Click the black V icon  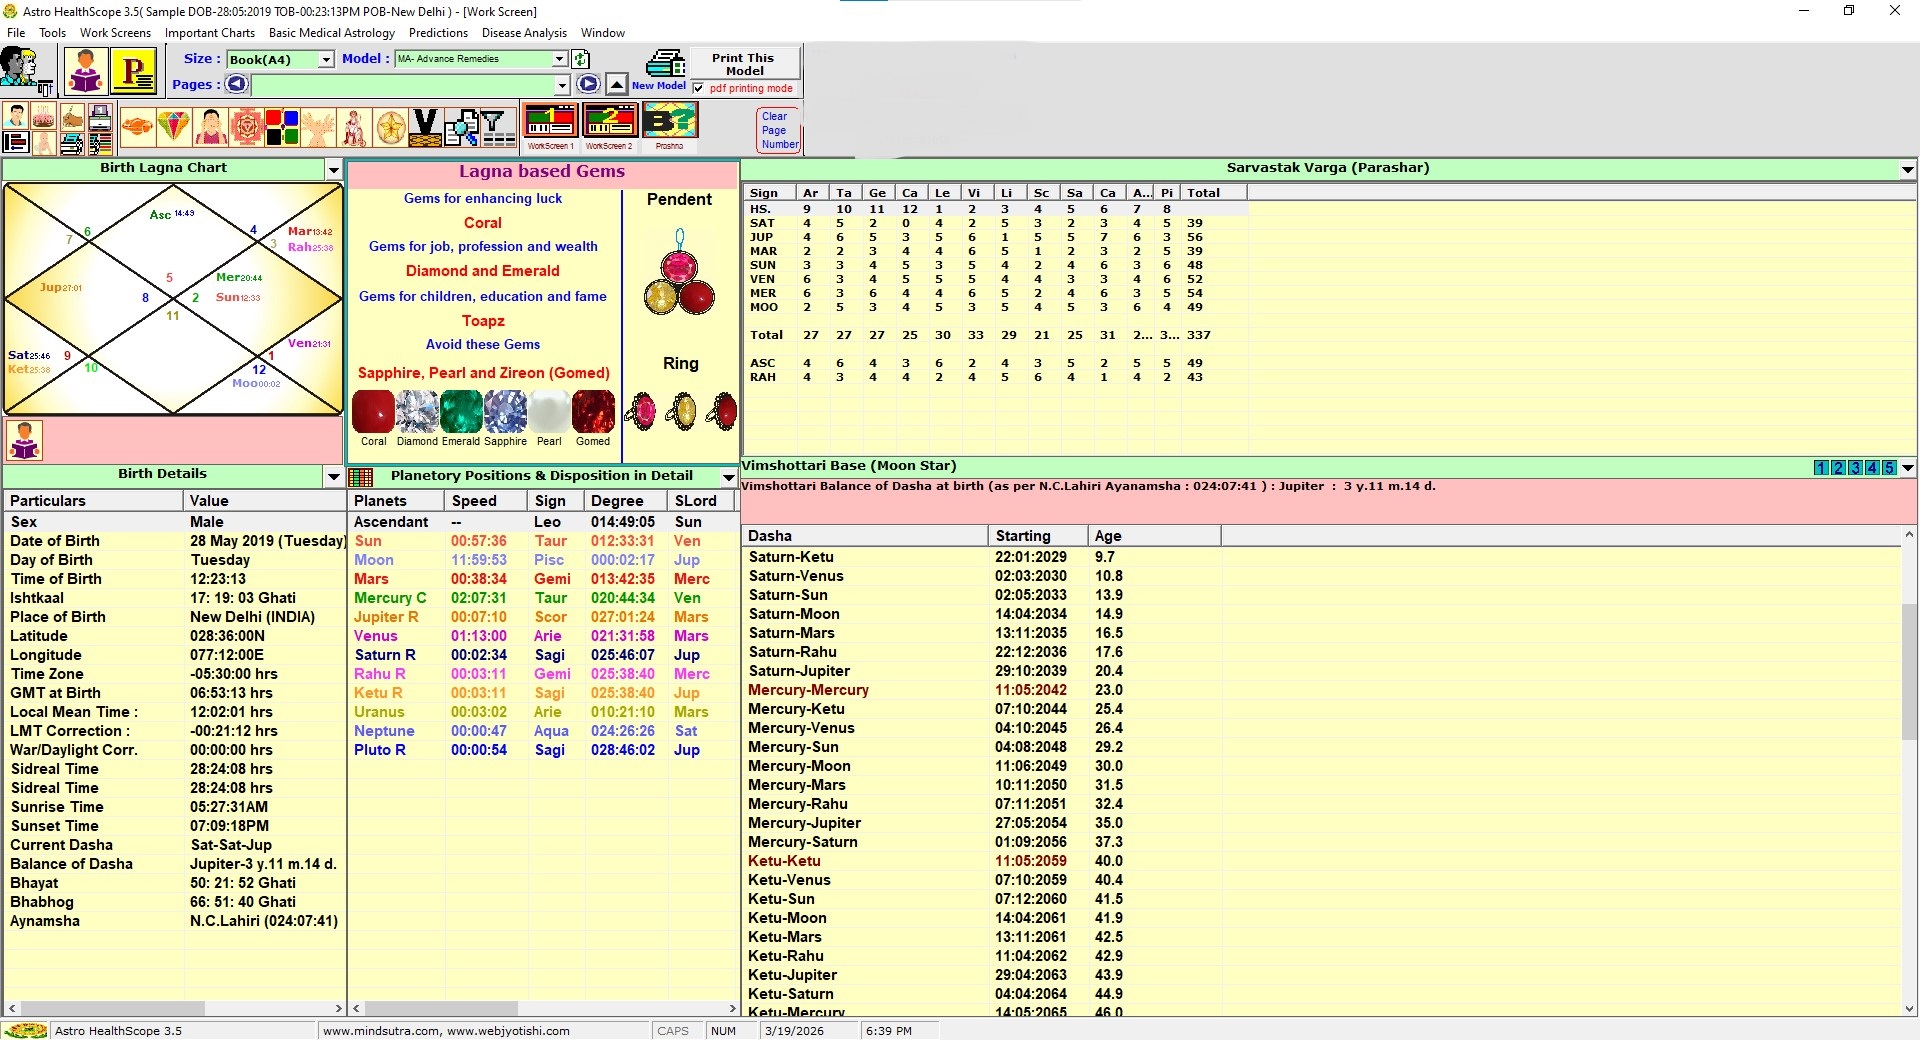pyautogui.click(x=426, y=127)
